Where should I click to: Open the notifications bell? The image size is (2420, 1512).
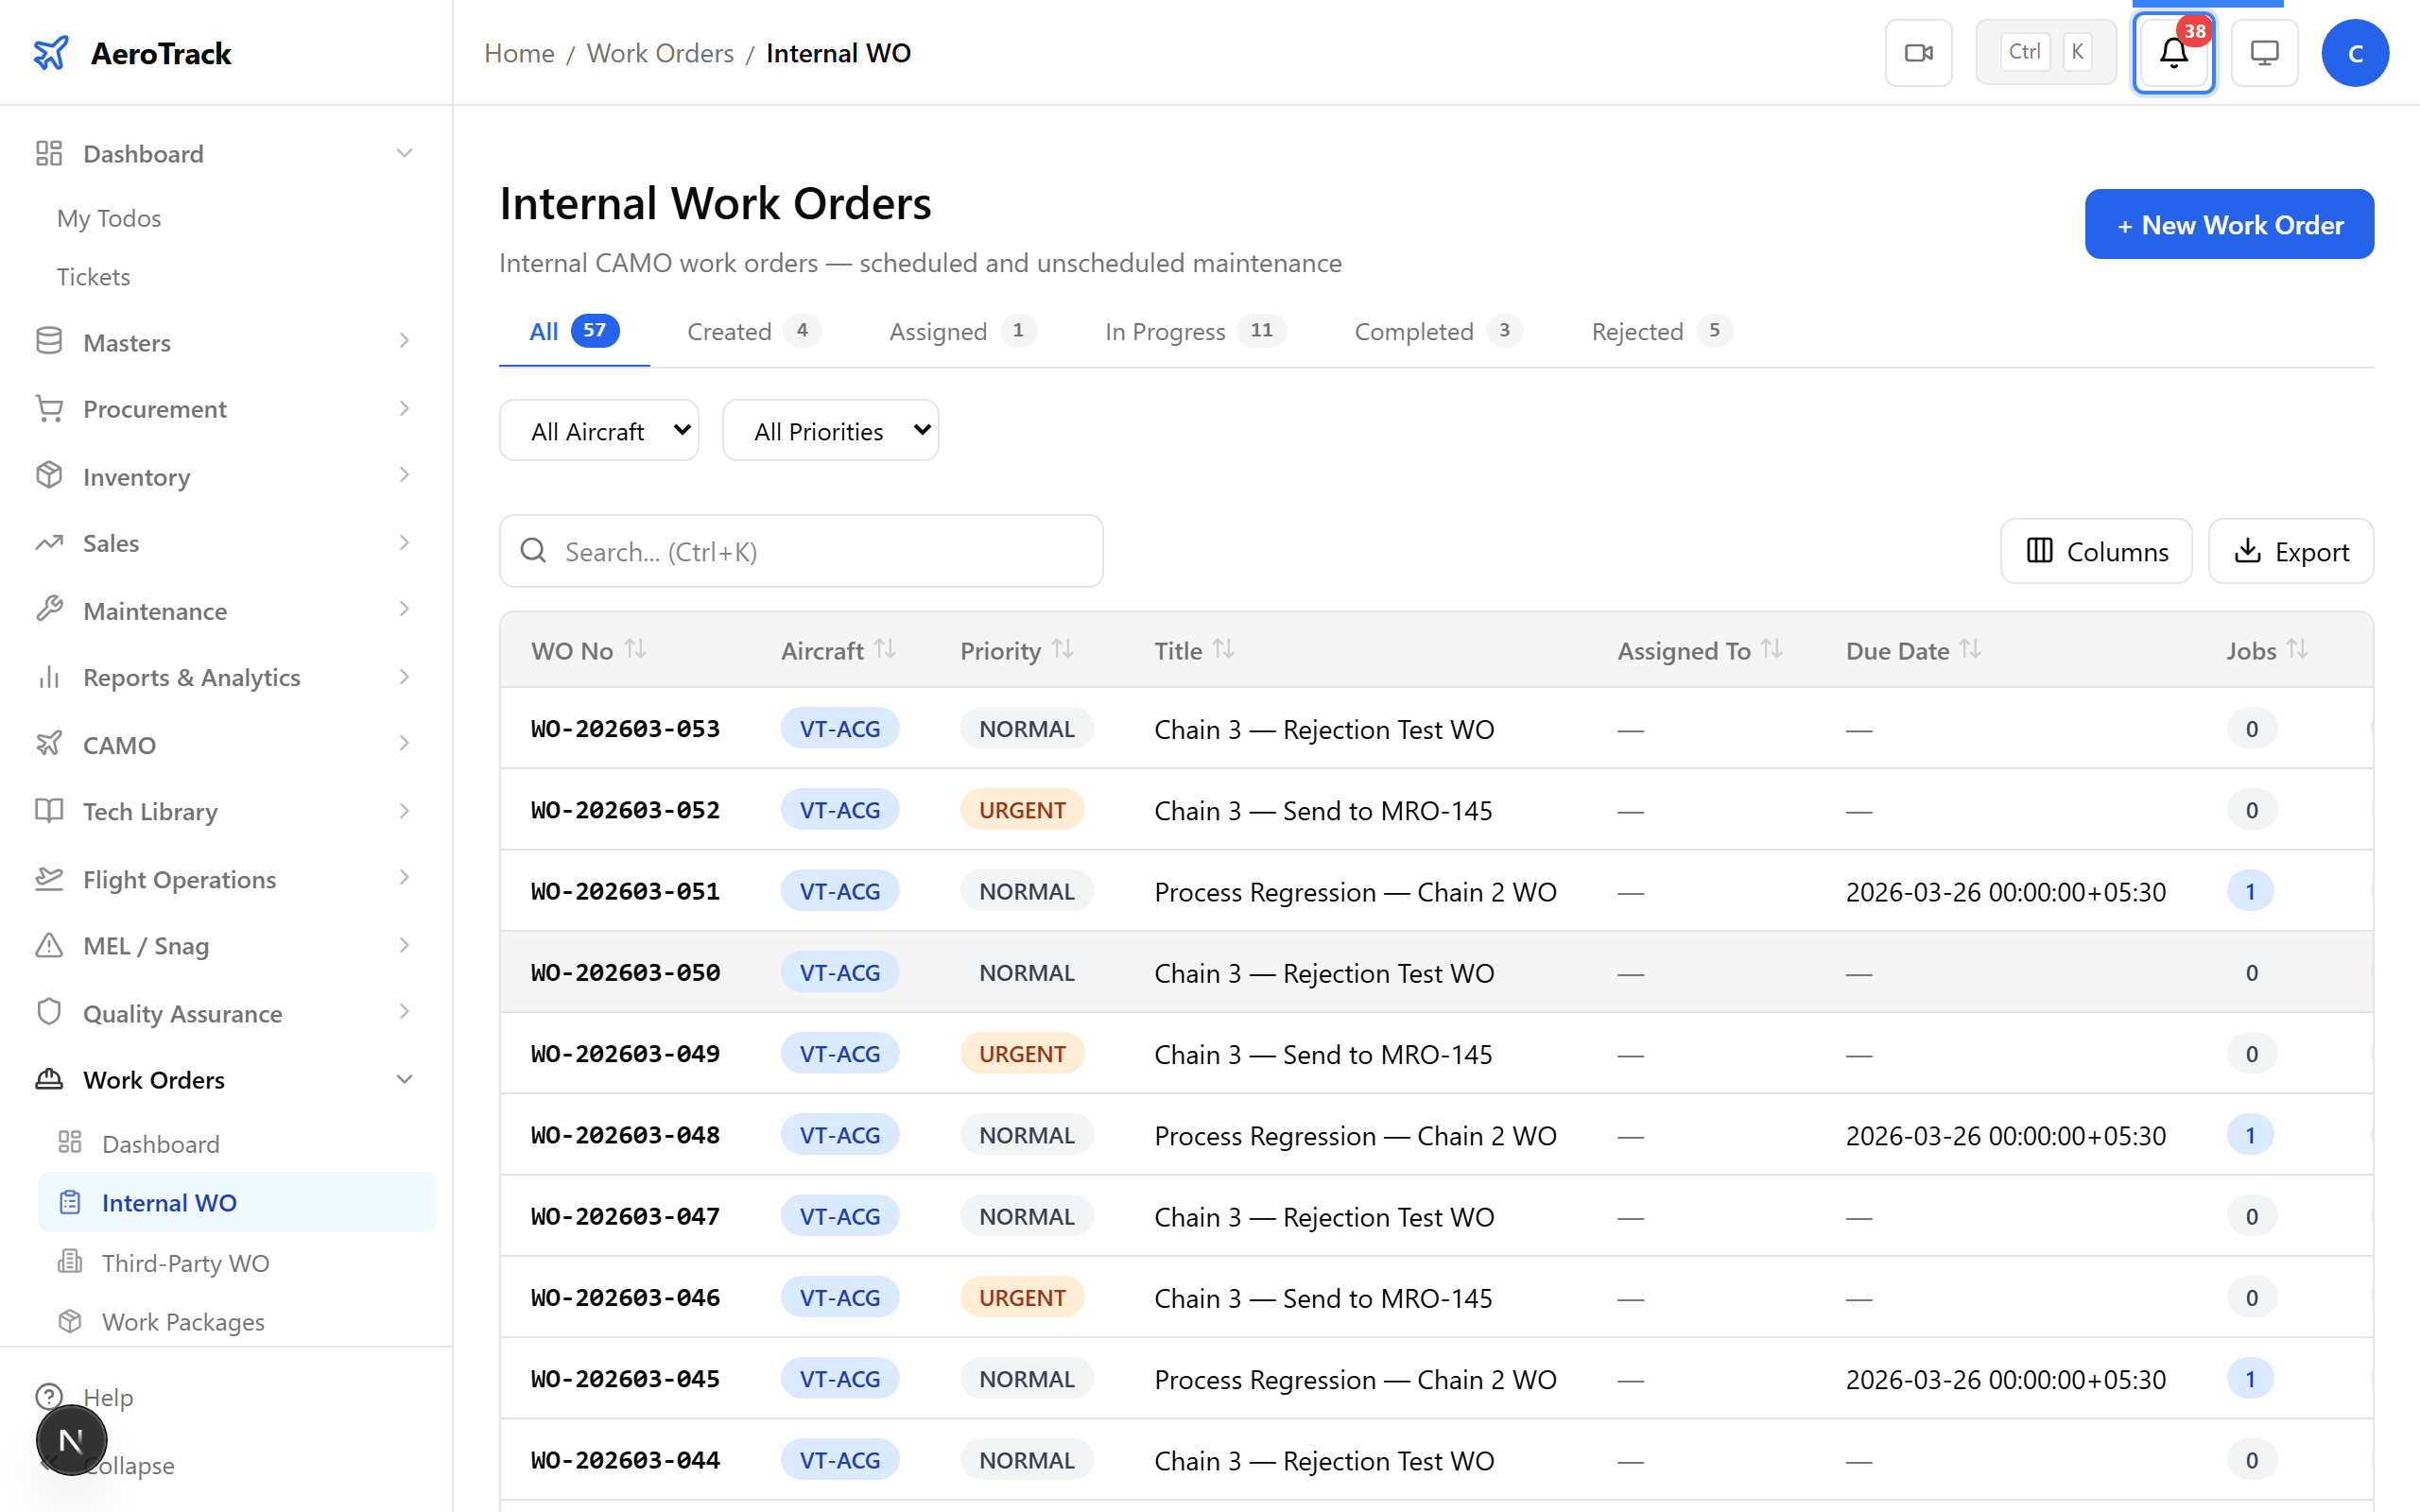(x=2173, y=53)
